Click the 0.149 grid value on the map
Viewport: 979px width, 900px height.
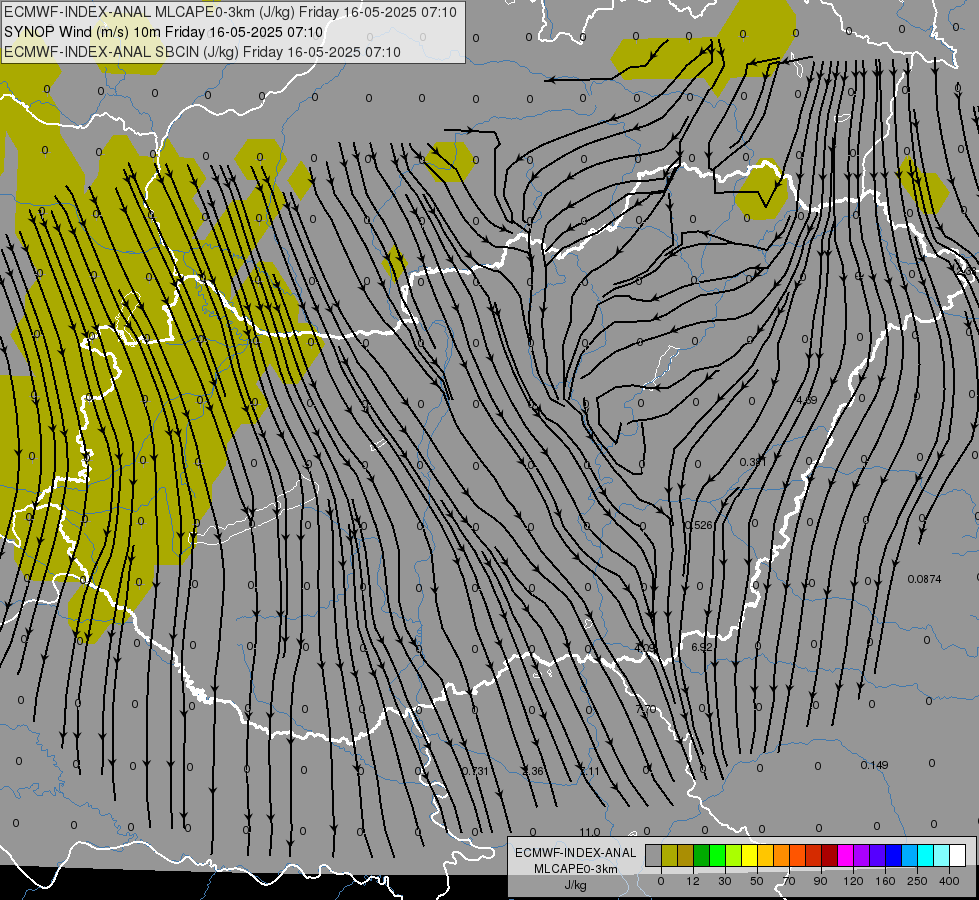874,765
